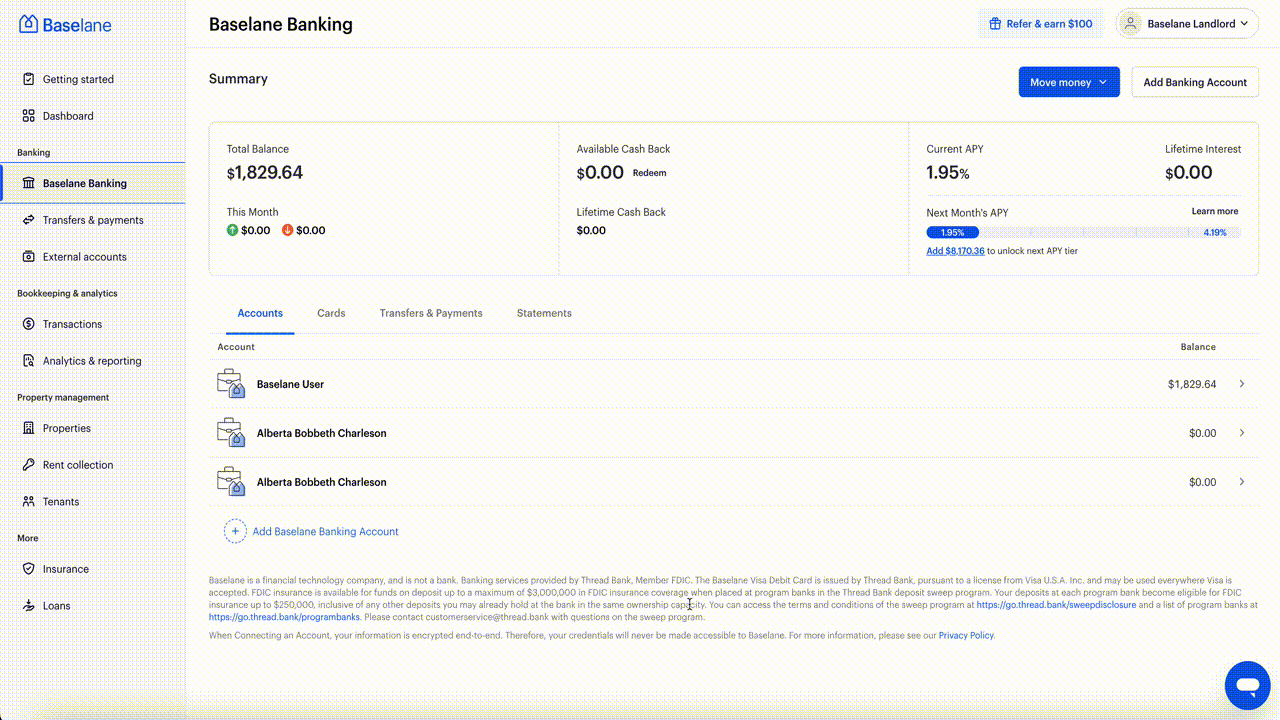Open the Privacy Policy link
This screenshot has width=1280, height=720.
point(966,635)
